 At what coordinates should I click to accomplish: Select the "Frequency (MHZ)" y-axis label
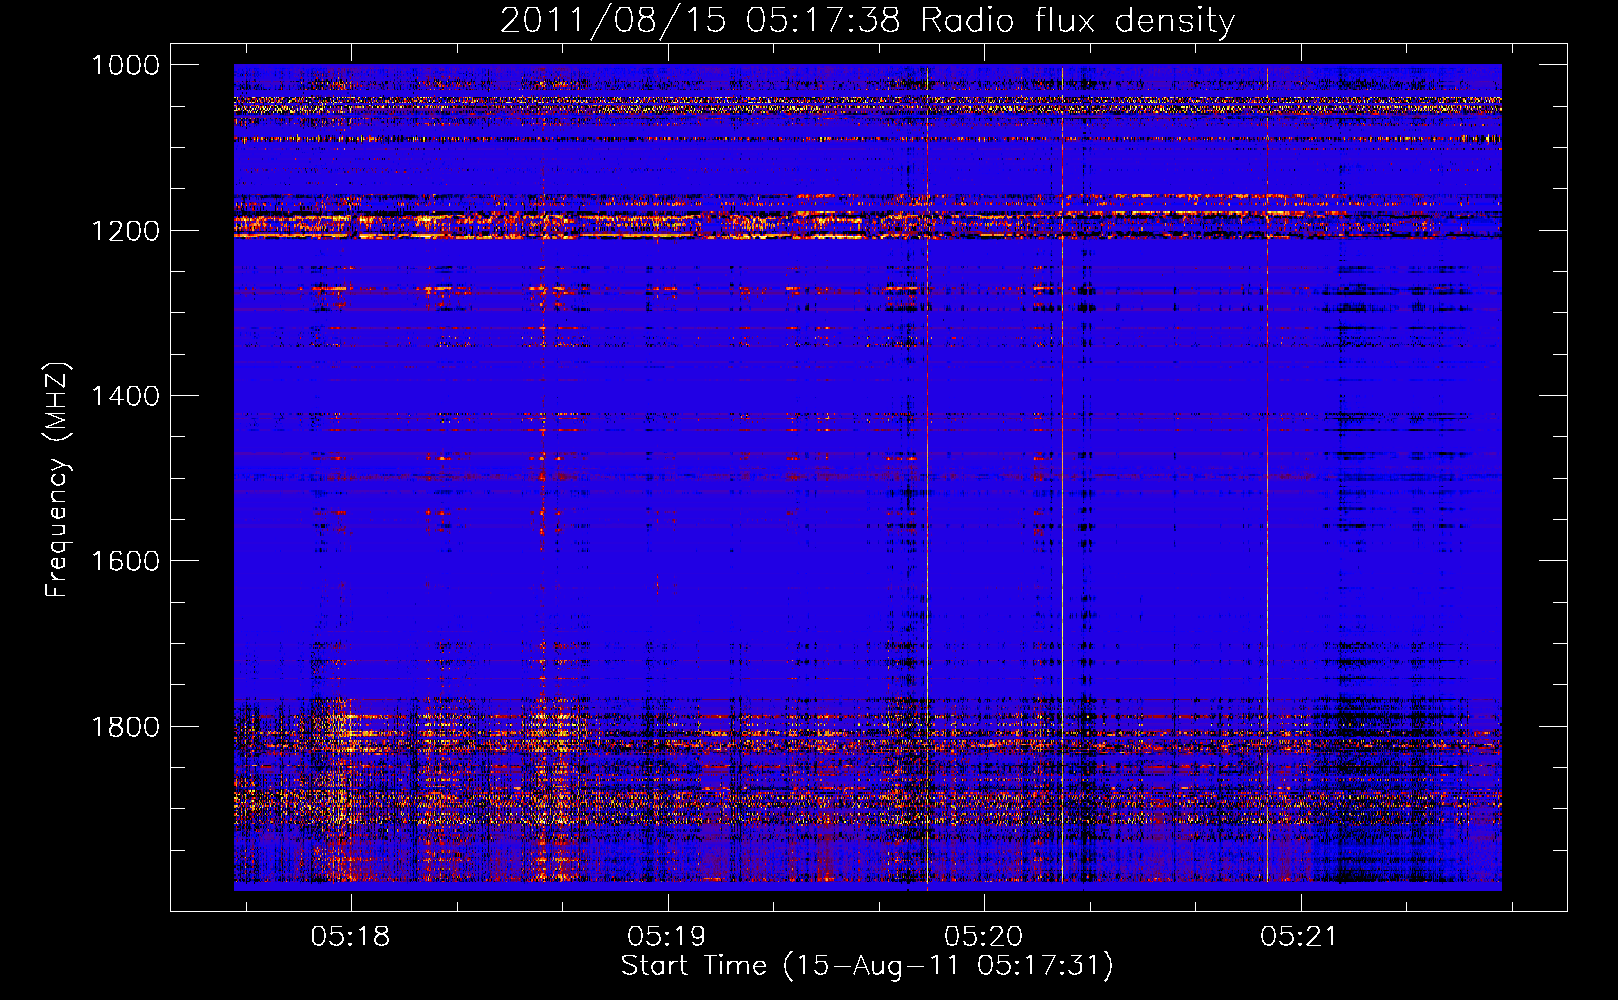click(58, 480)
